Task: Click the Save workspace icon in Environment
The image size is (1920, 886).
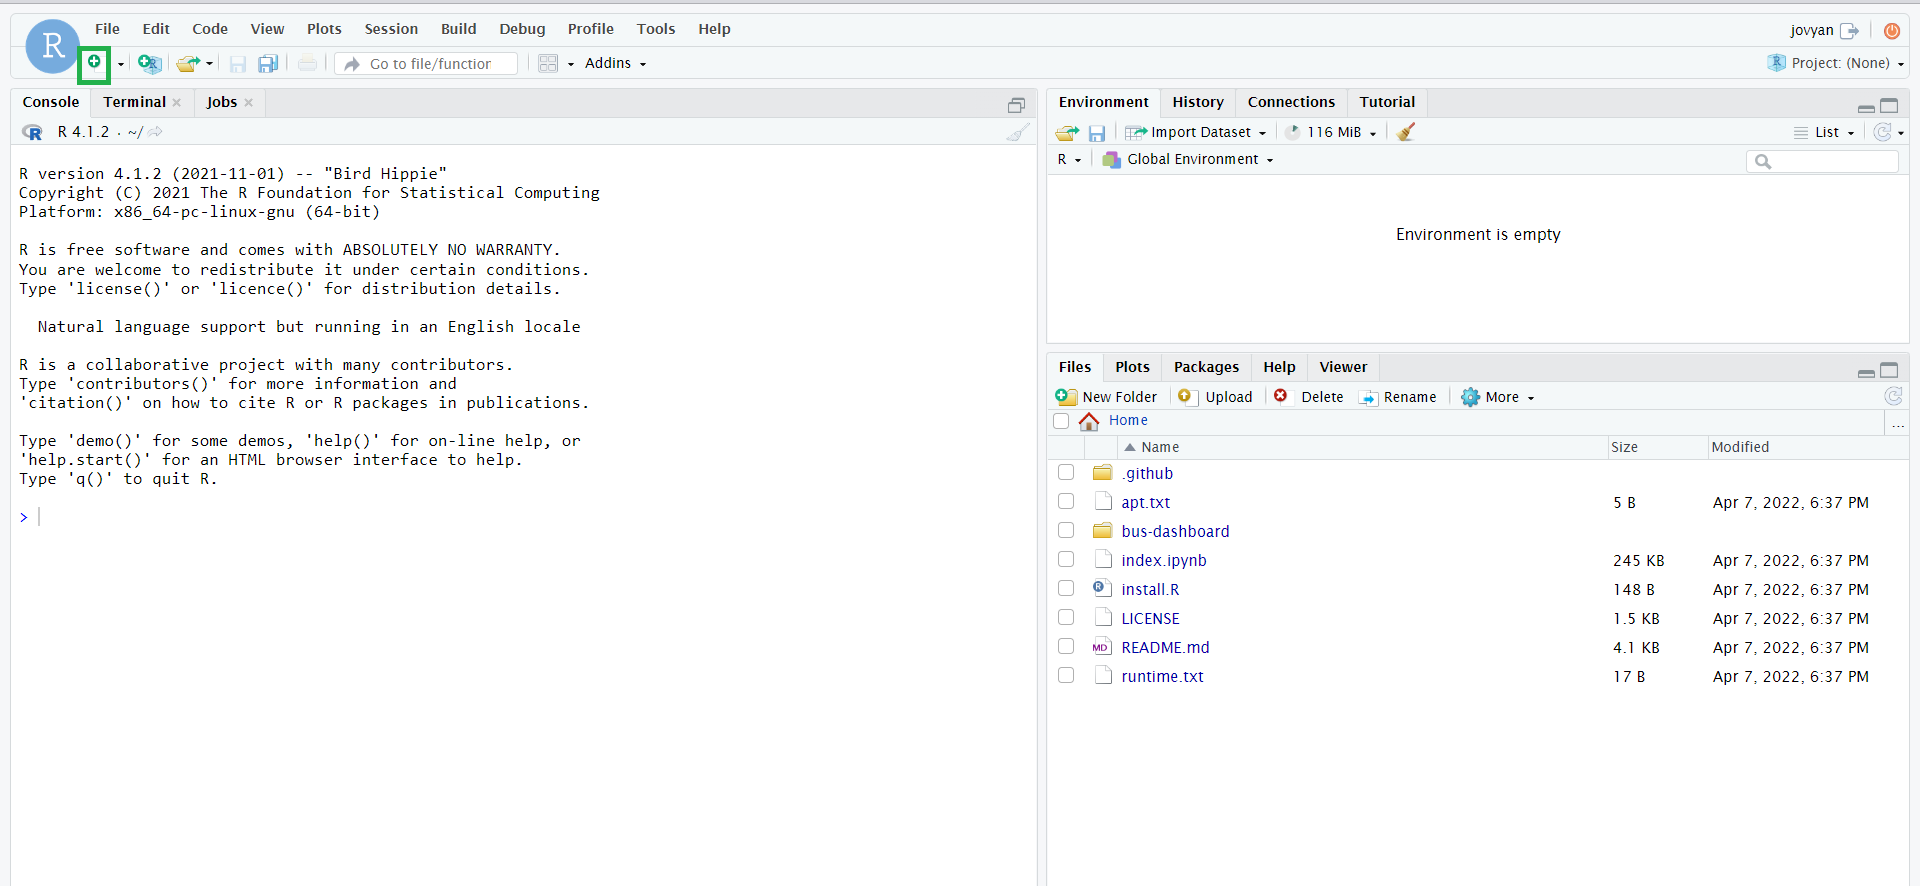Action: coord(1097,133)
